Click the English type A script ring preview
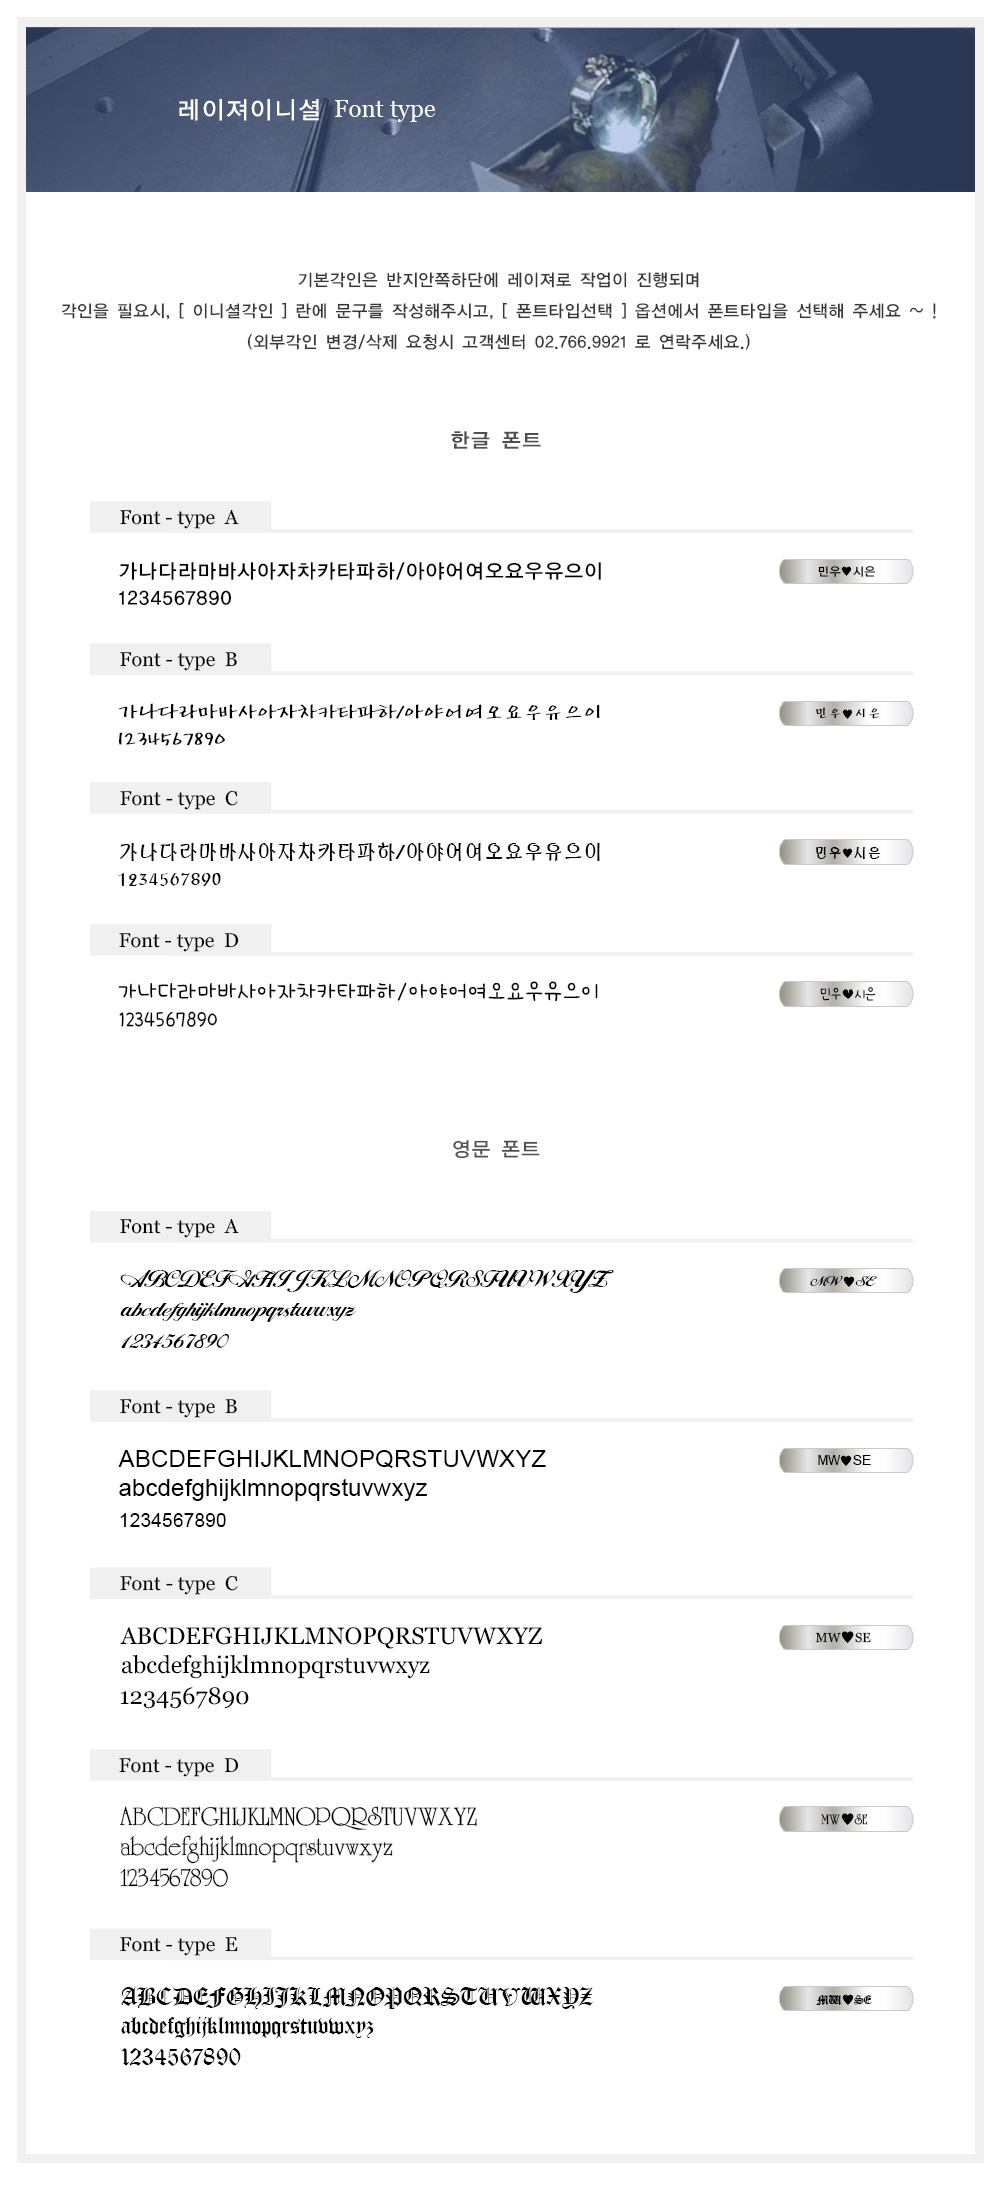Viewport: 1000px width, 2200px height. point(845,1281)
